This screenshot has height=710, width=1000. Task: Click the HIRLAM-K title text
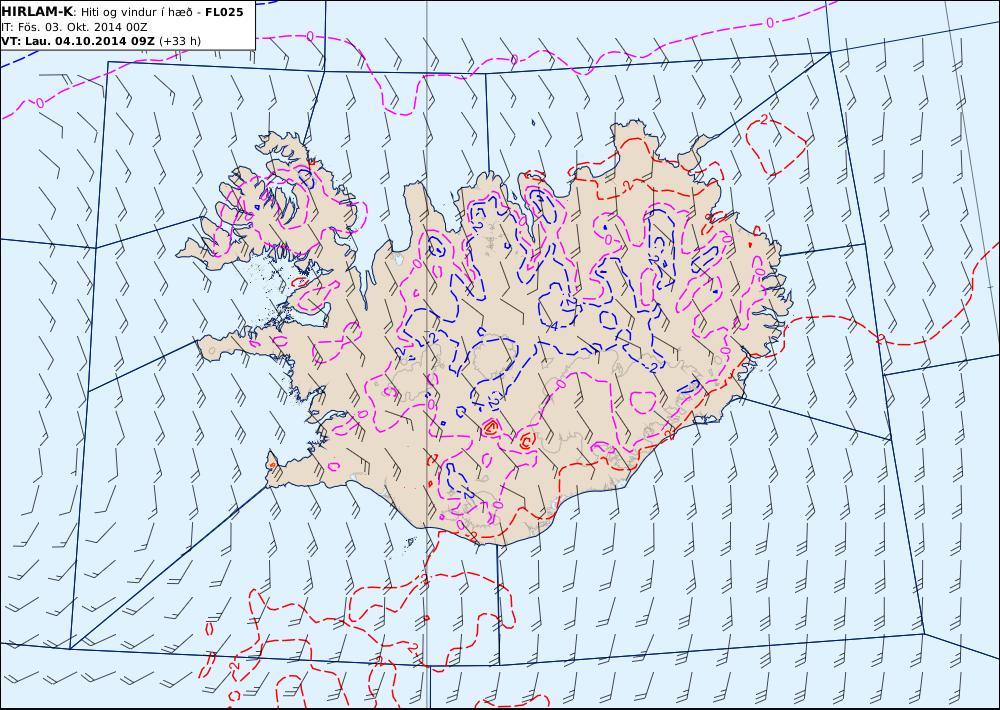(x=38, y=11)
